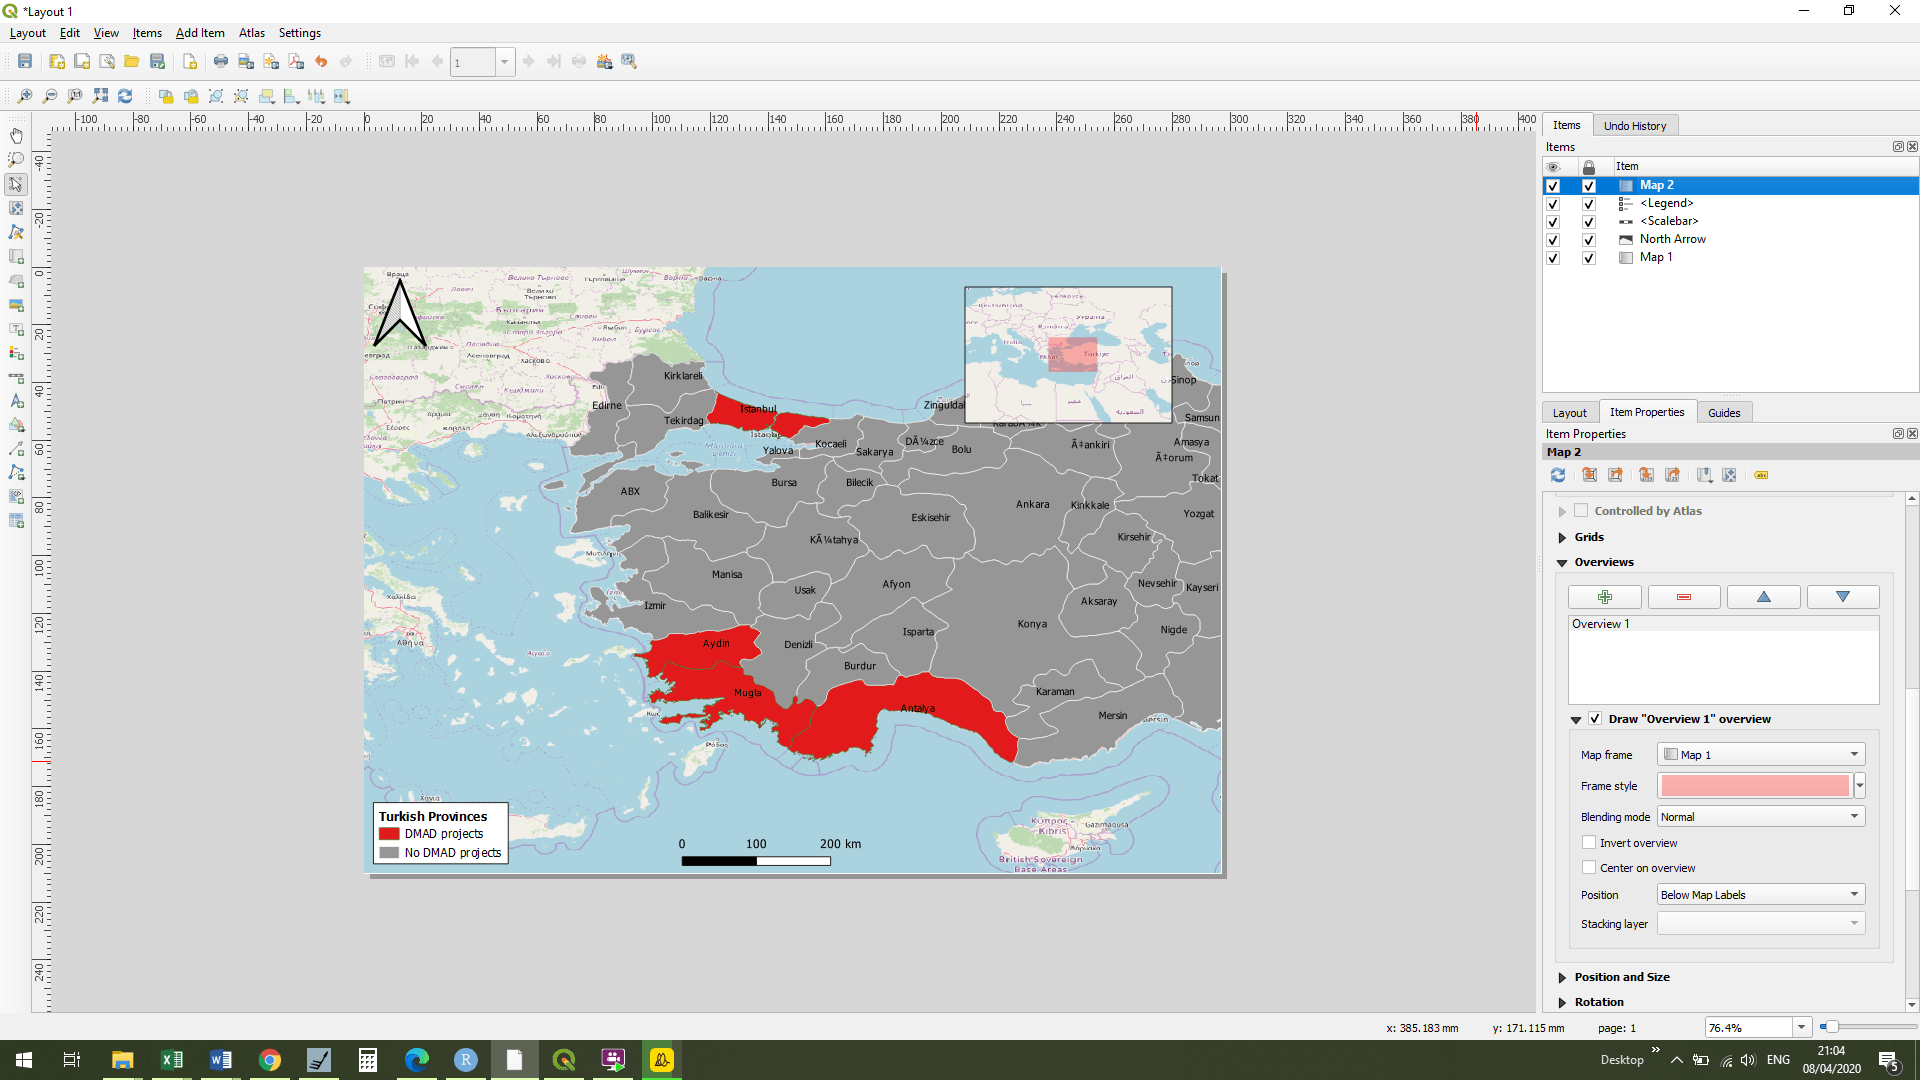Select the Add Legend tool
The image size is (1920, 1080).
(x=16, y=353)
